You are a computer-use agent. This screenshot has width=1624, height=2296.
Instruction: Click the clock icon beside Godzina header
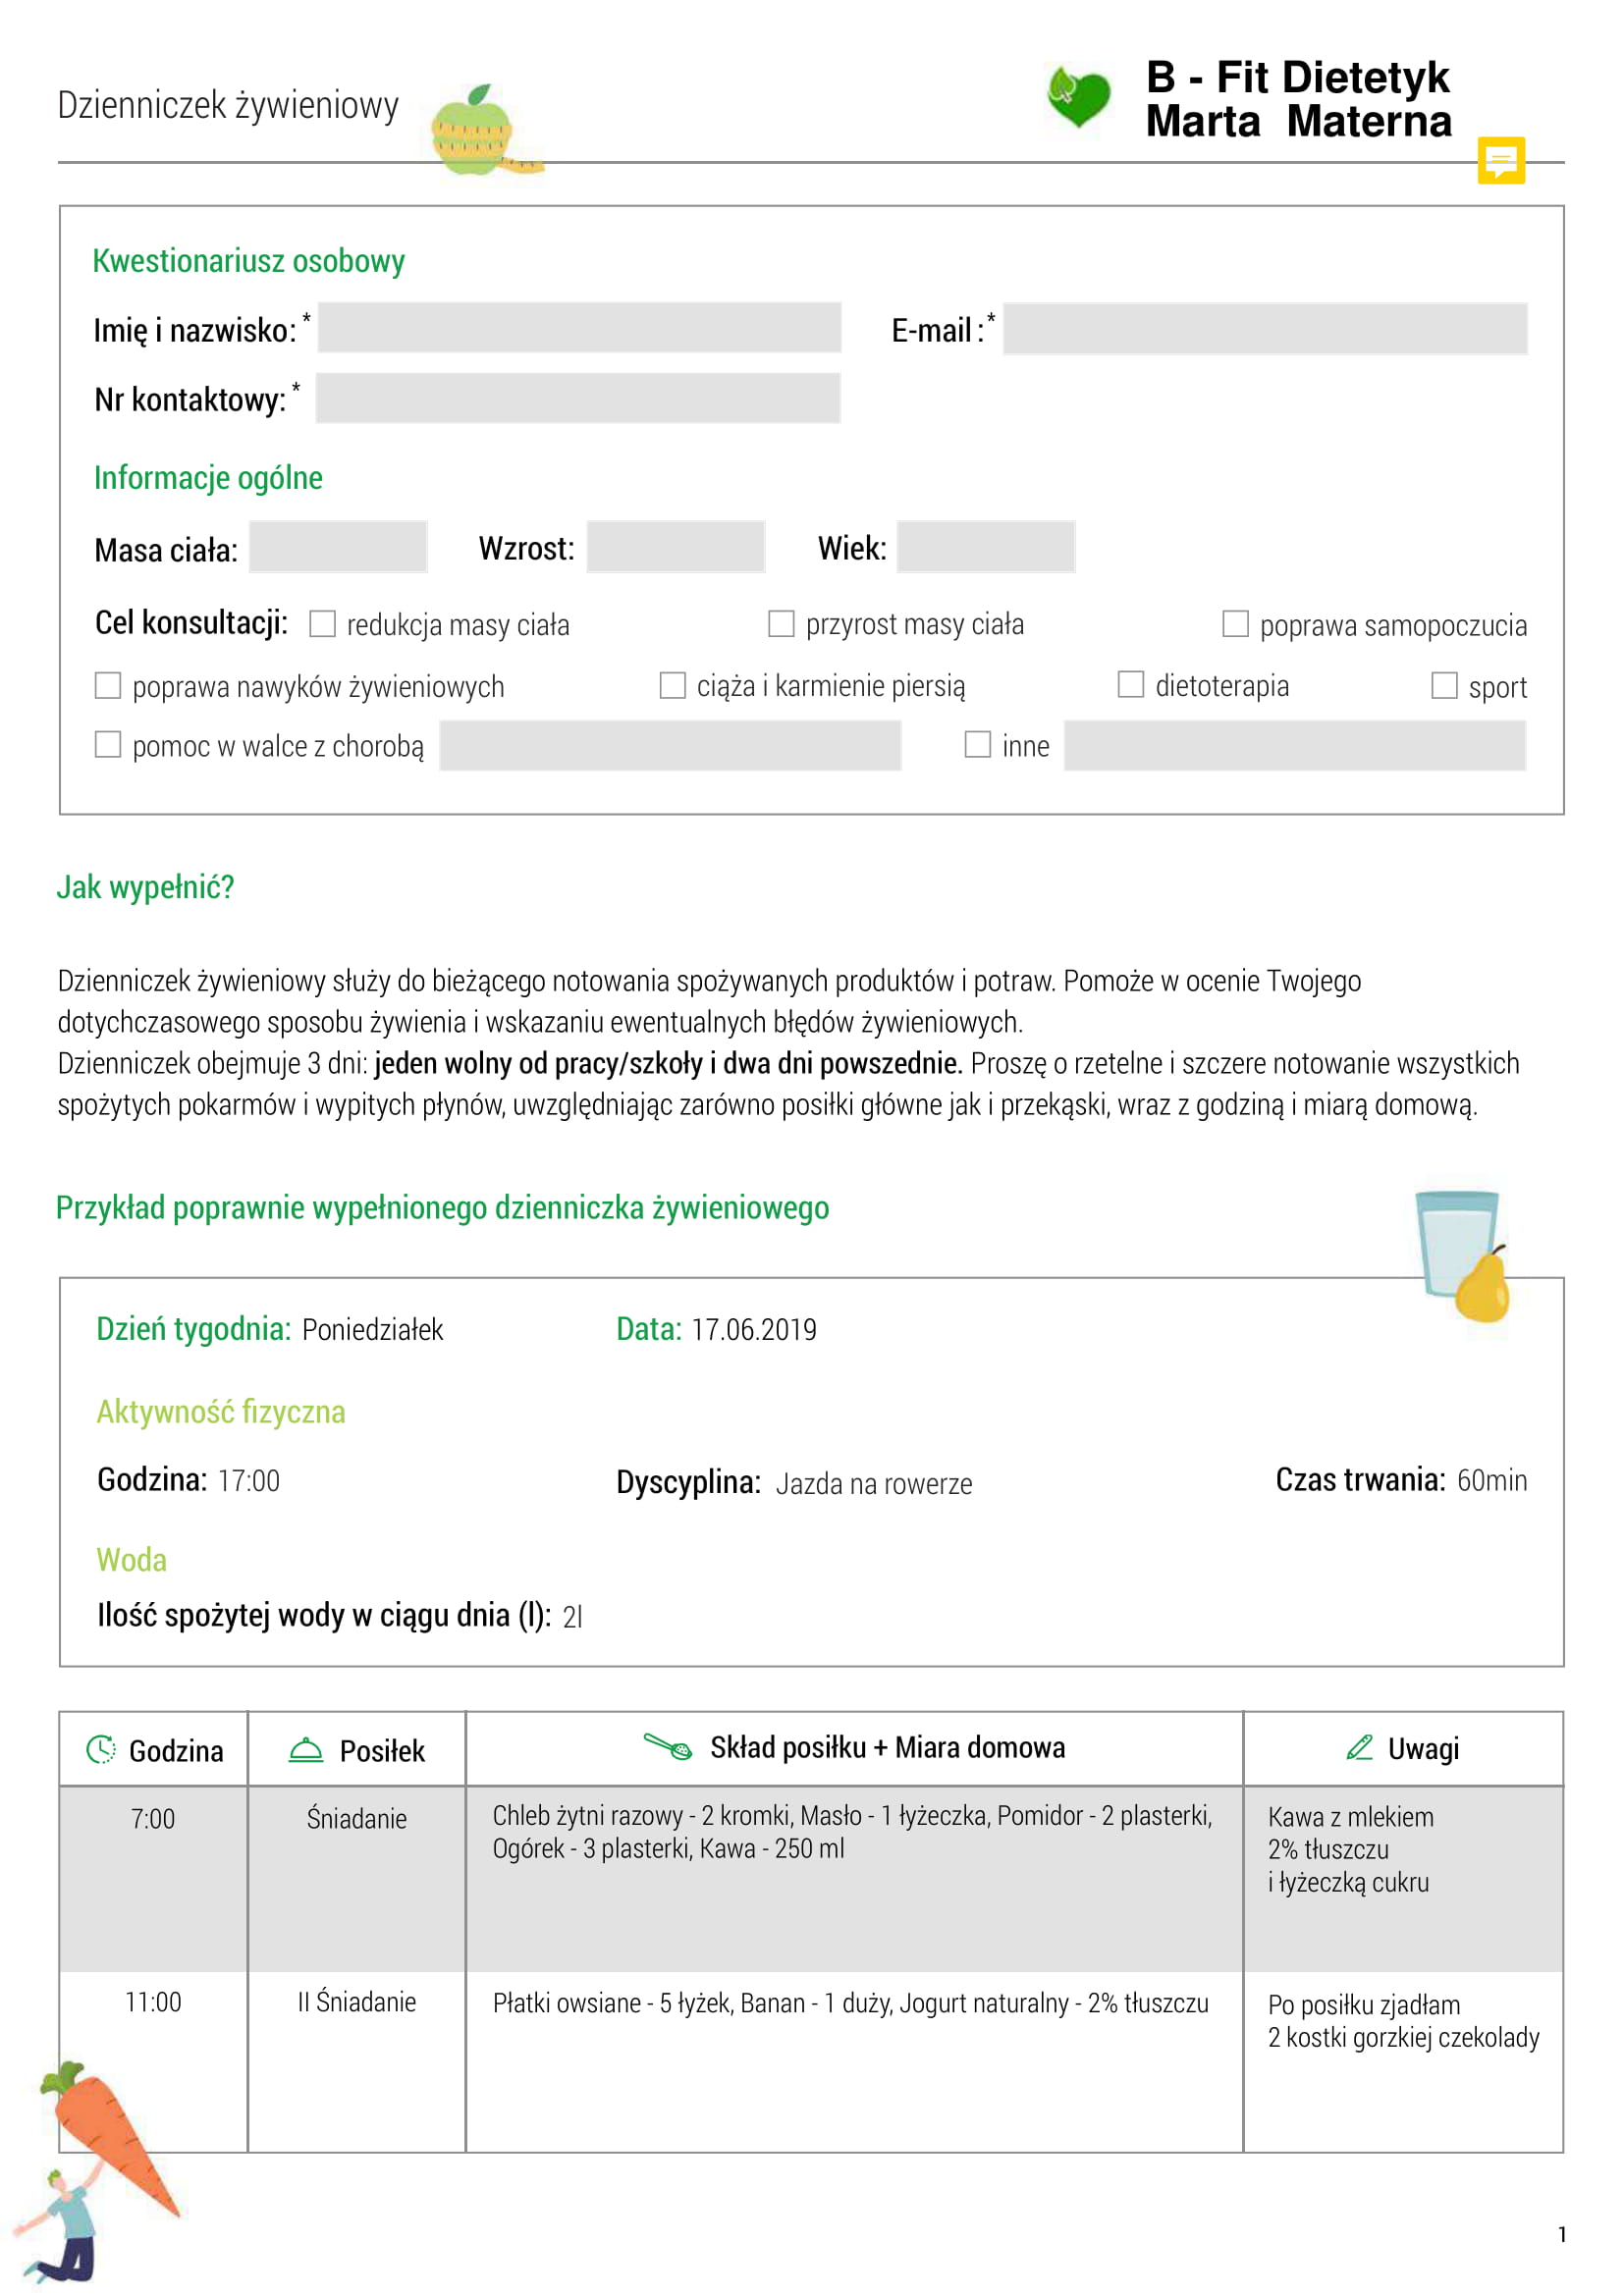[x=101, y=1749]
